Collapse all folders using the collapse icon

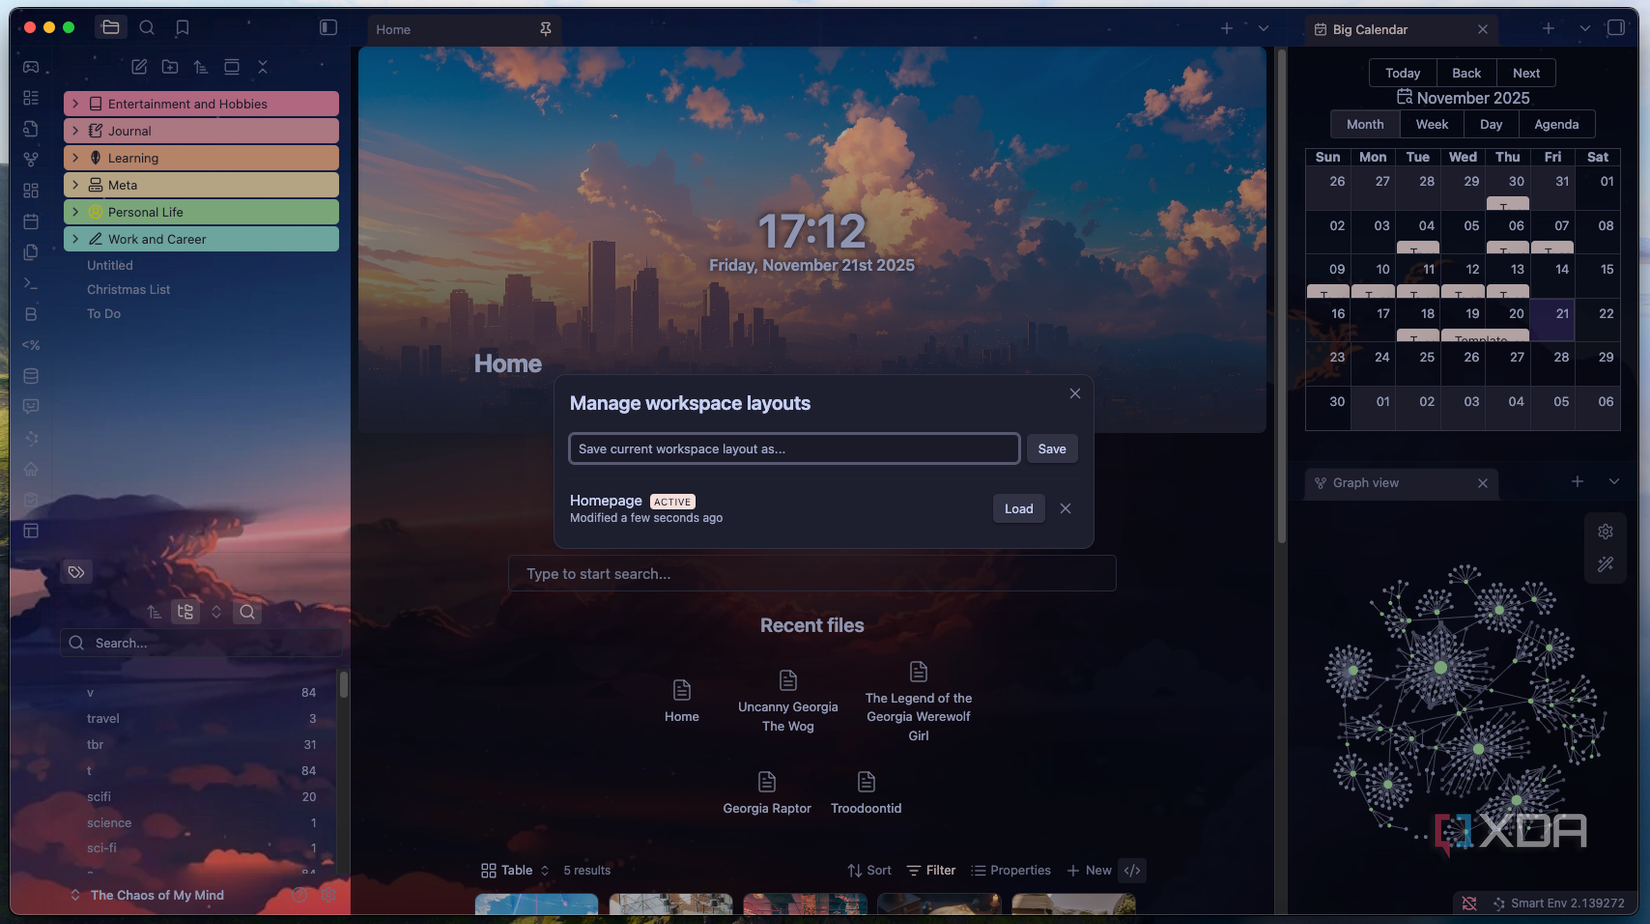coord(262,66)
